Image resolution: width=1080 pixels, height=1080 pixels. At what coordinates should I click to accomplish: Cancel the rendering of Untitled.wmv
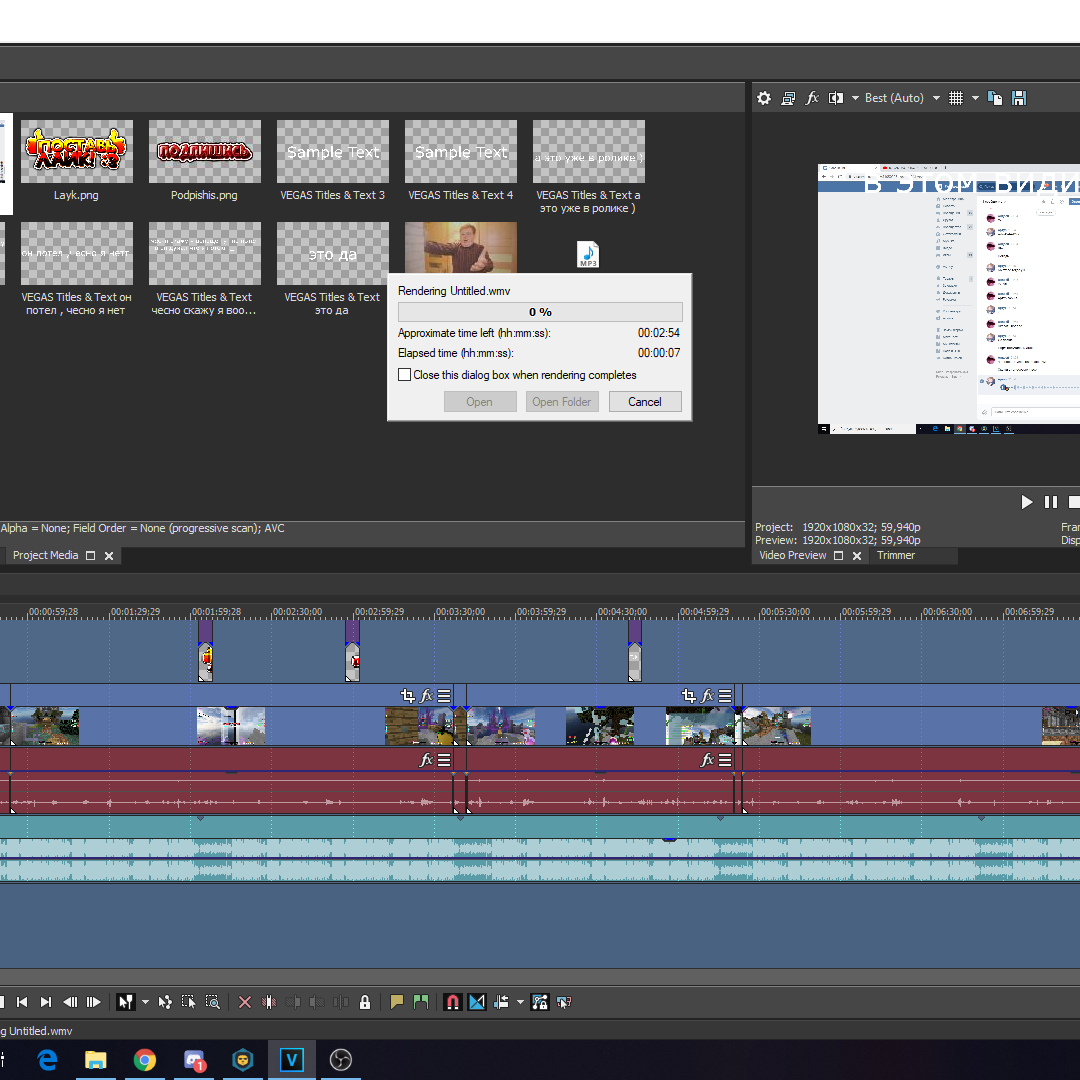pyautogui.click(x=644, y=402)
